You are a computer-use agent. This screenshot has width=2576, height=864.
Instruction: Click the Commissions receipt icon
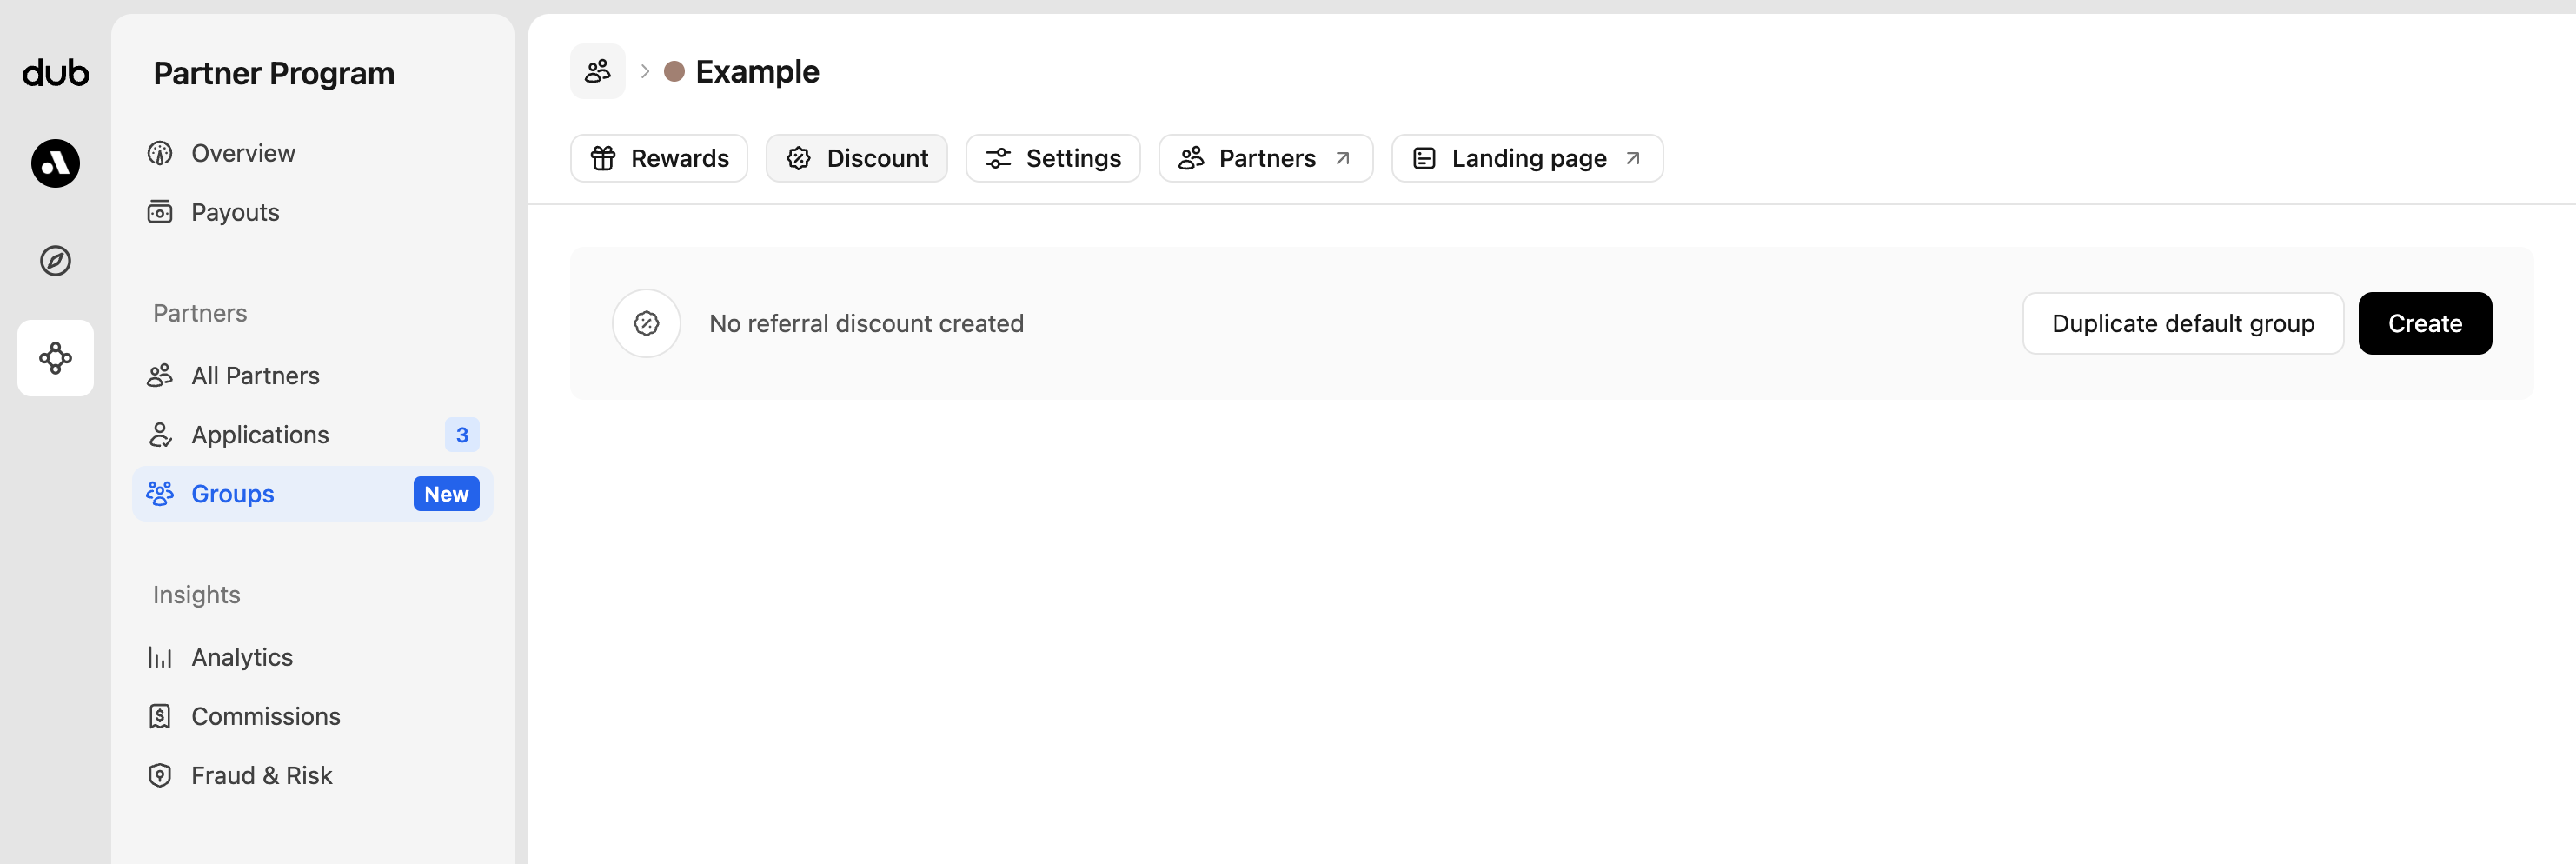[x=160, y=716]
